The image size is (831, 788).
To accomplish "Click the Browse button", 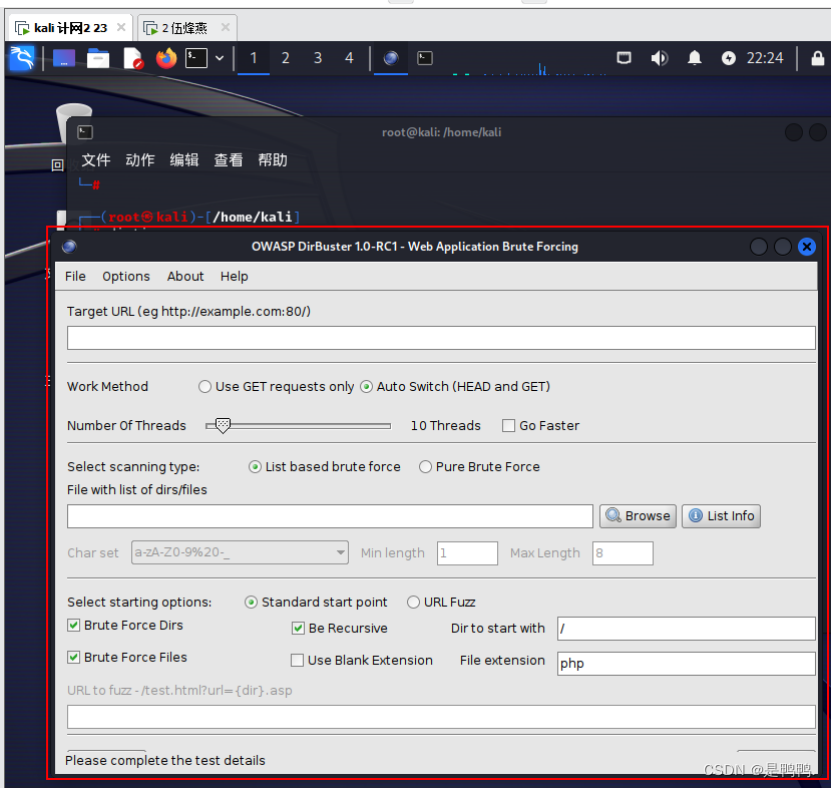I will tap(638, 516).
